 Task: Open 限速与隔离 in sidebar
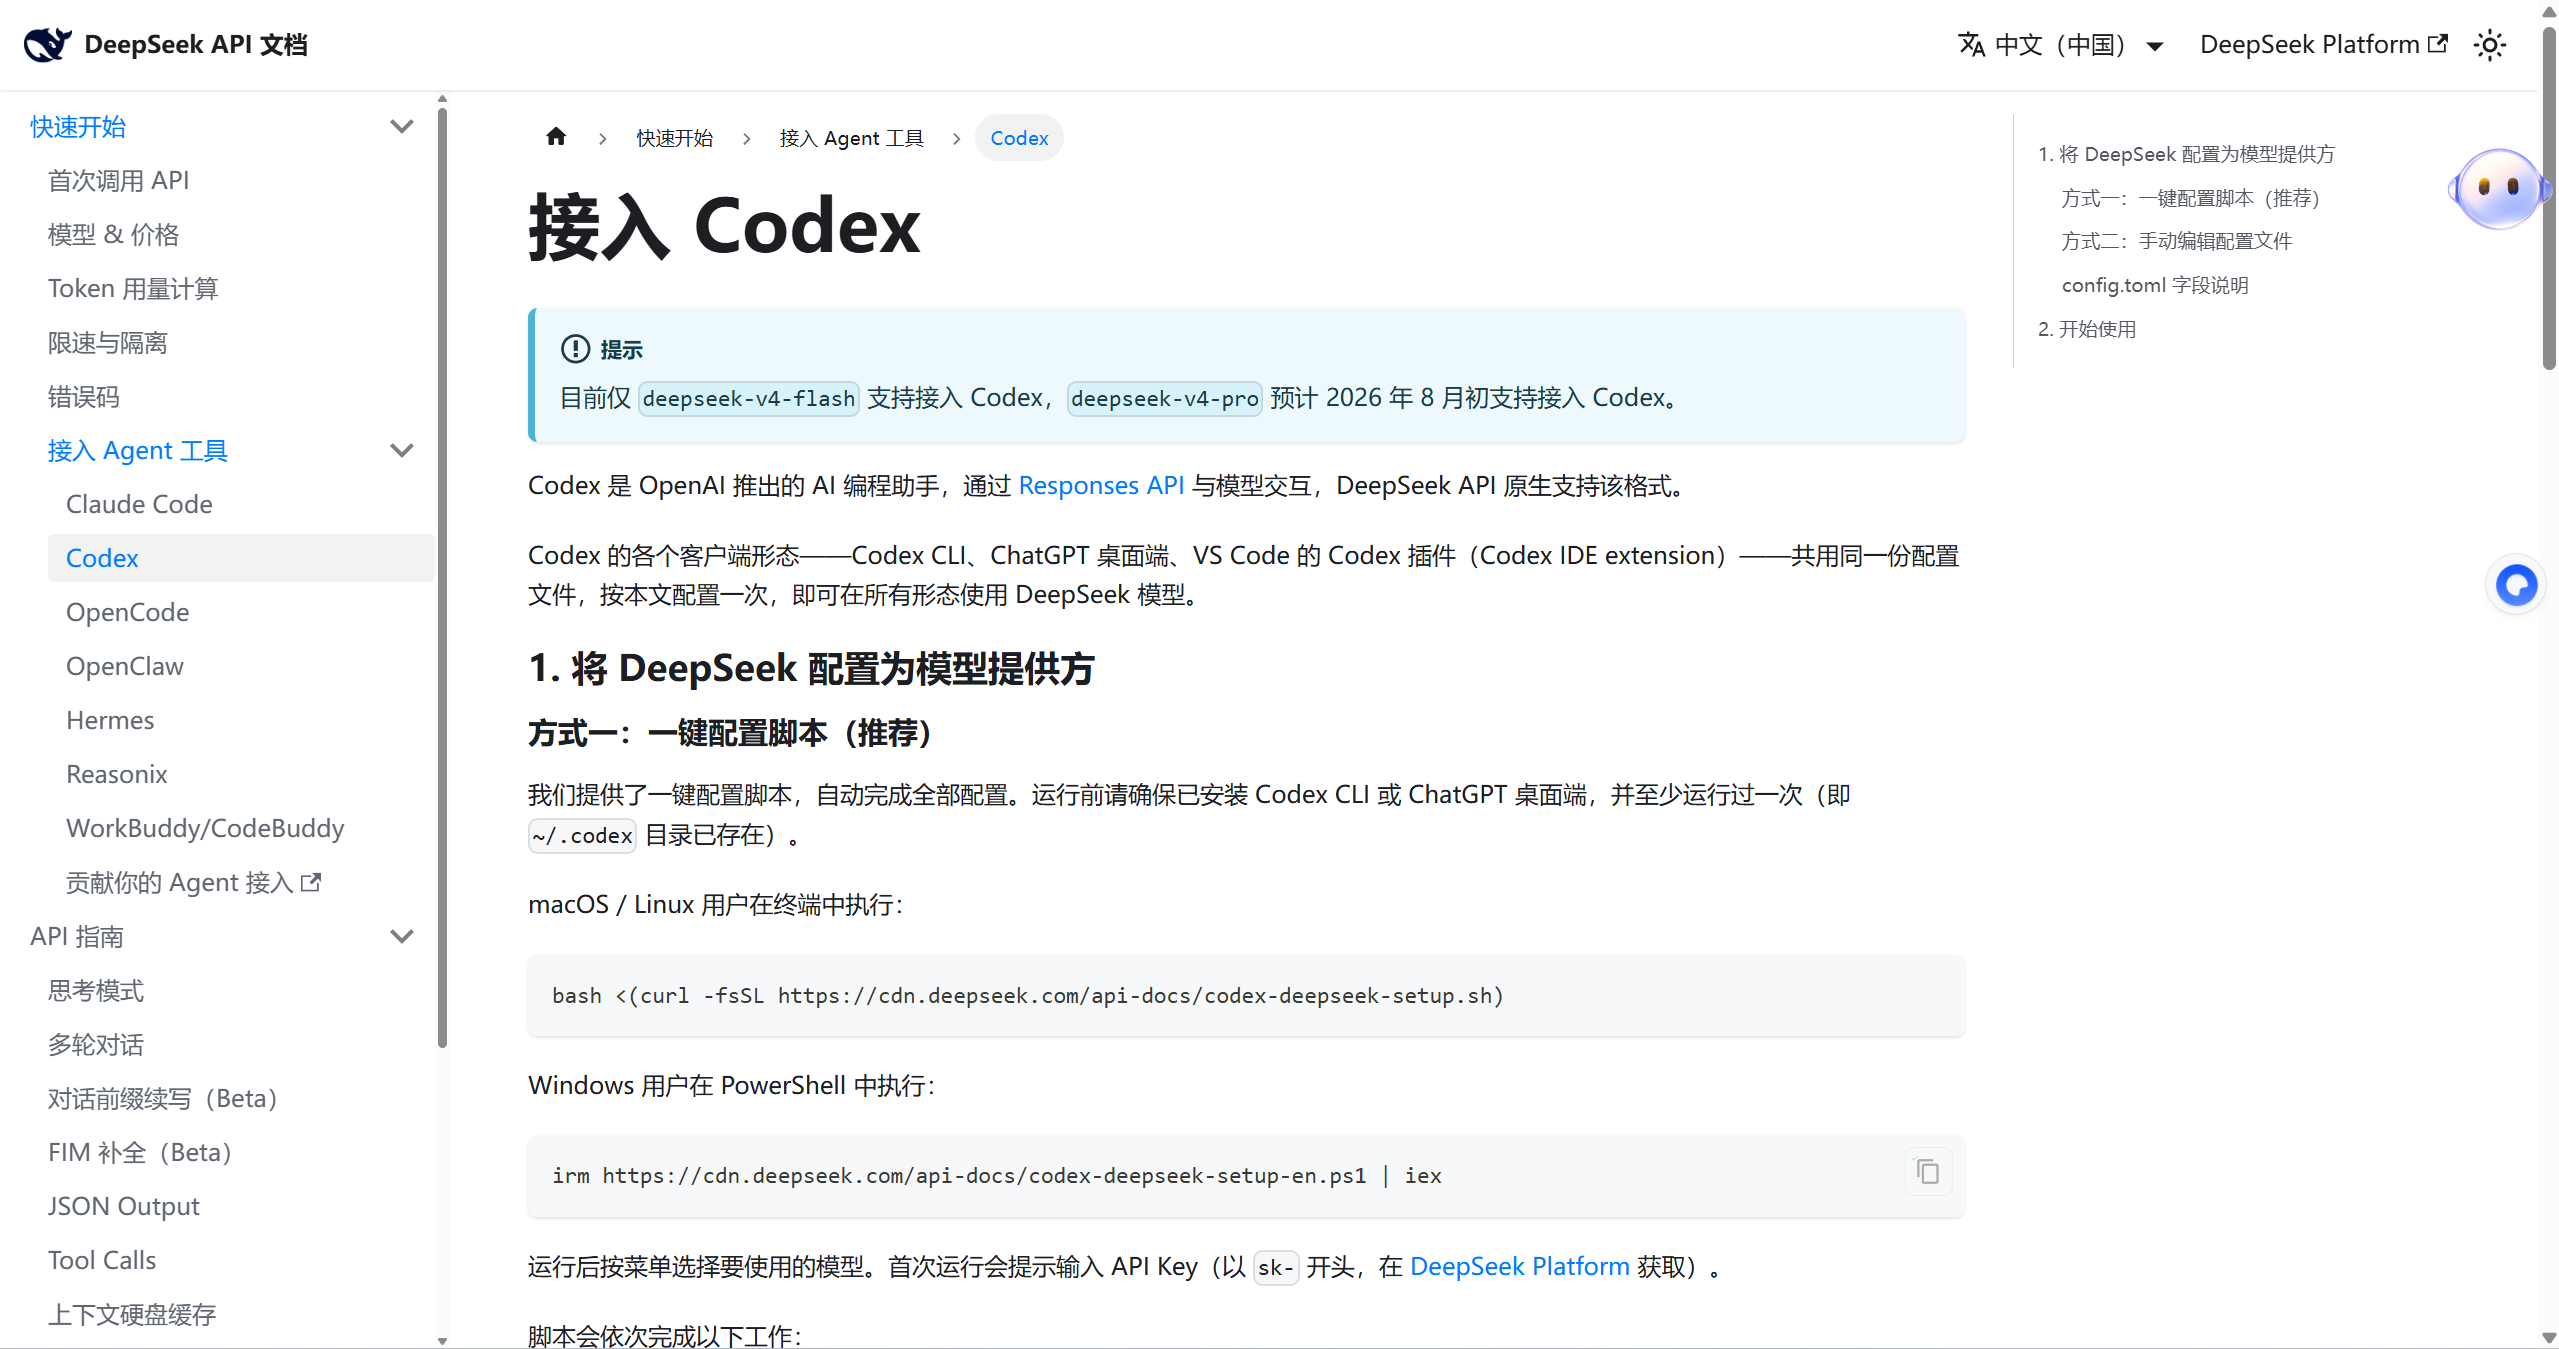point(108,343)
